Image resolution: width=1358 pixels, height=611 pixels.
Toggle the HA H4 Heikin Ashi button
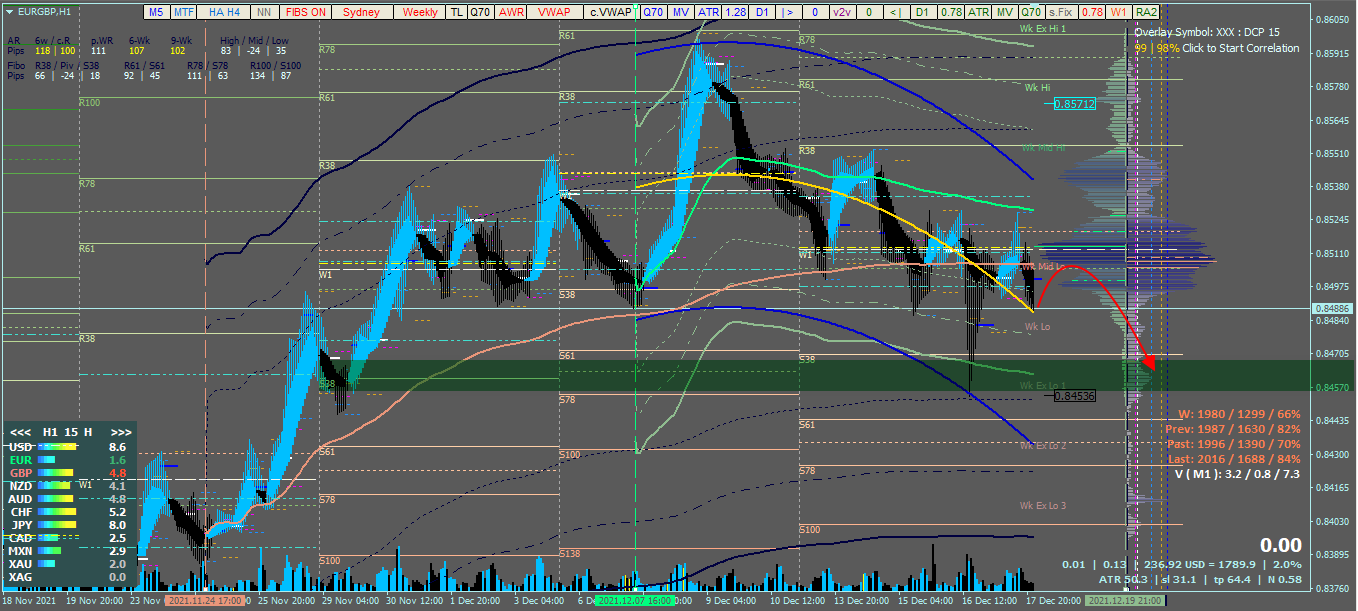224,12
